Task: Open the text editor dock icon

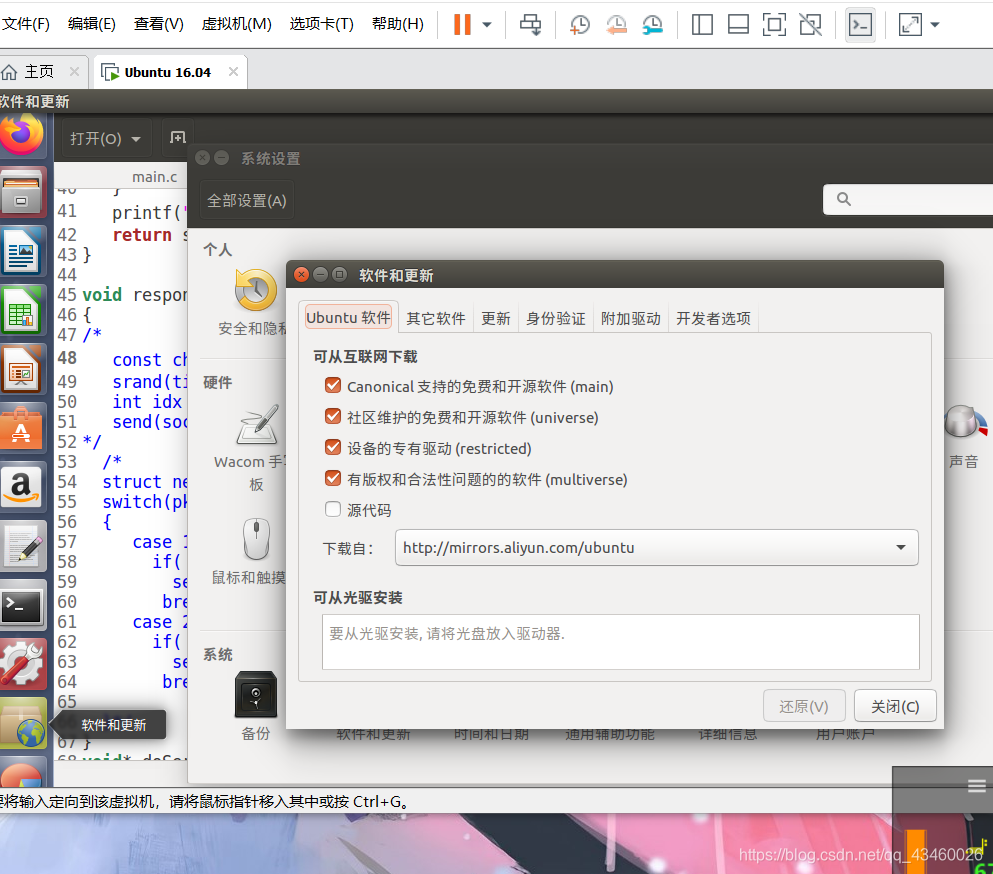Action: coord(22,546)
